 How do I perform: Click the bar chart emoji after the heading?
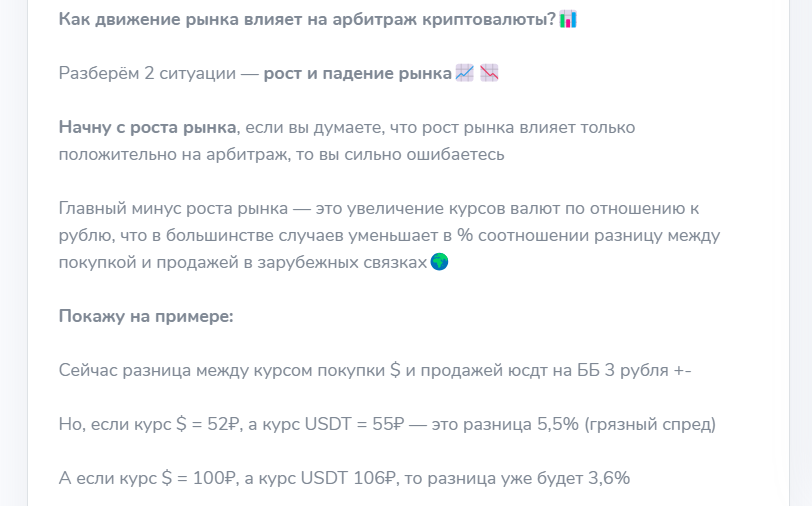pos(568,19)
